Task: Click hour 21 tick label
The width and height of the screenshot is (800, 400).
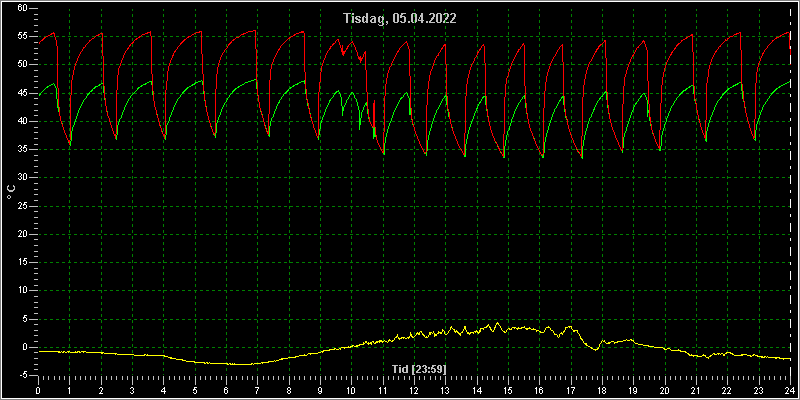Action: click(696, 390)
